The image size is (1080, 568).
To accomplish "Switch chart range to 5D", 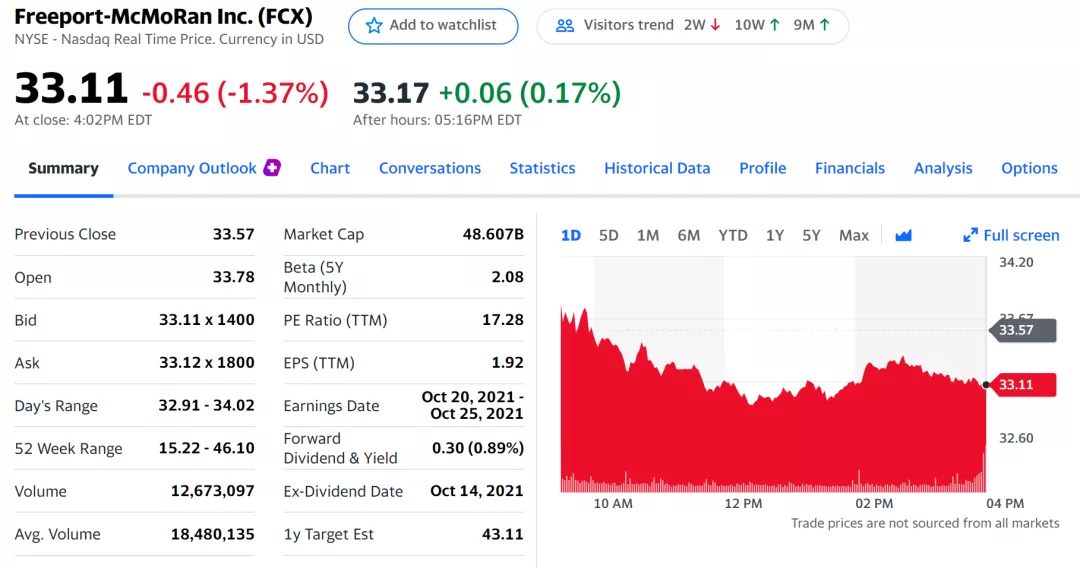I will point(609,236).
